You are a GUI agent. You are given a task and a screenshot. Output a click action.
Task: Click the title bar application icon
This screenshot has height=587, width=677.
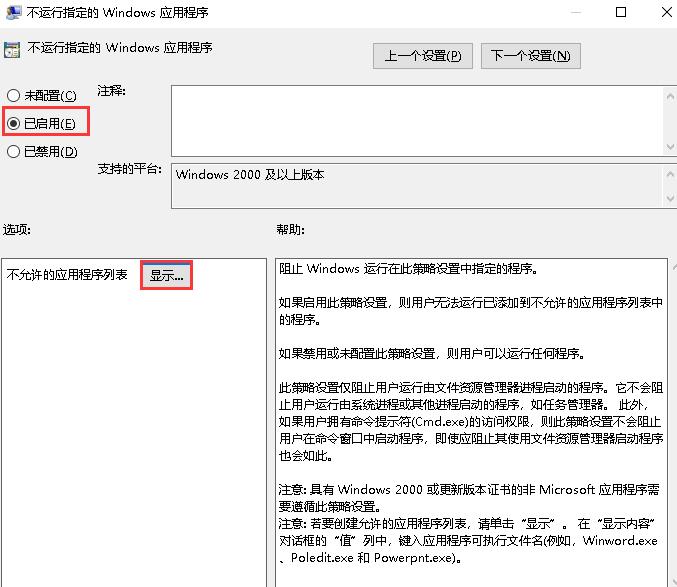tap(13, 12)
